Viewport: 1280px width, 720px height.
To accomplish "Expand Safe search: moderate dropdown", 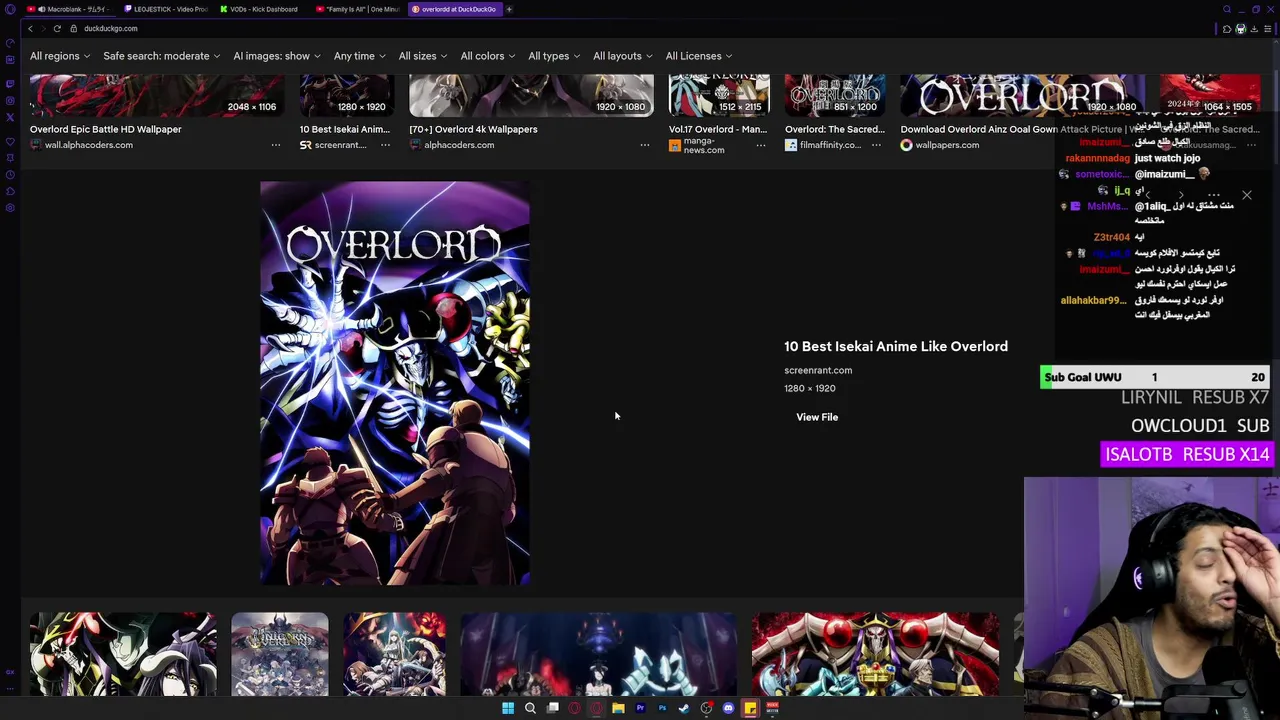I will 162,56.
